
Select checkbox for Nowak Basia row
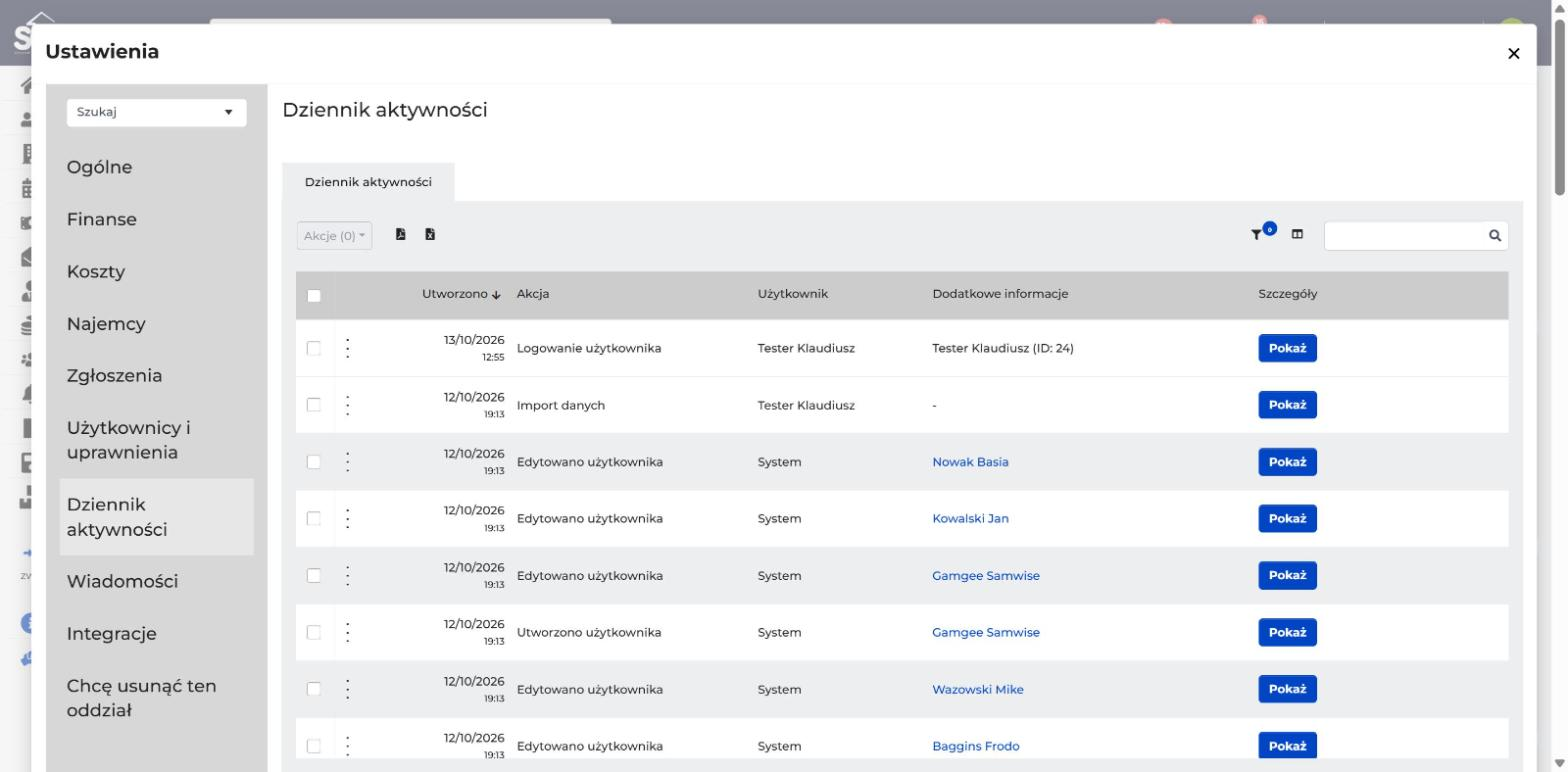coord(314,462)
